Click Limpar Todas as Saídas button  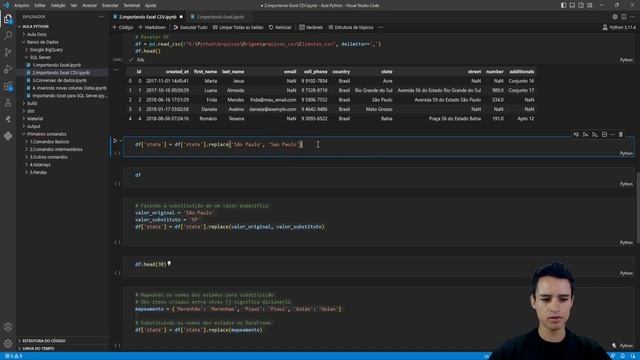(238, 27)
